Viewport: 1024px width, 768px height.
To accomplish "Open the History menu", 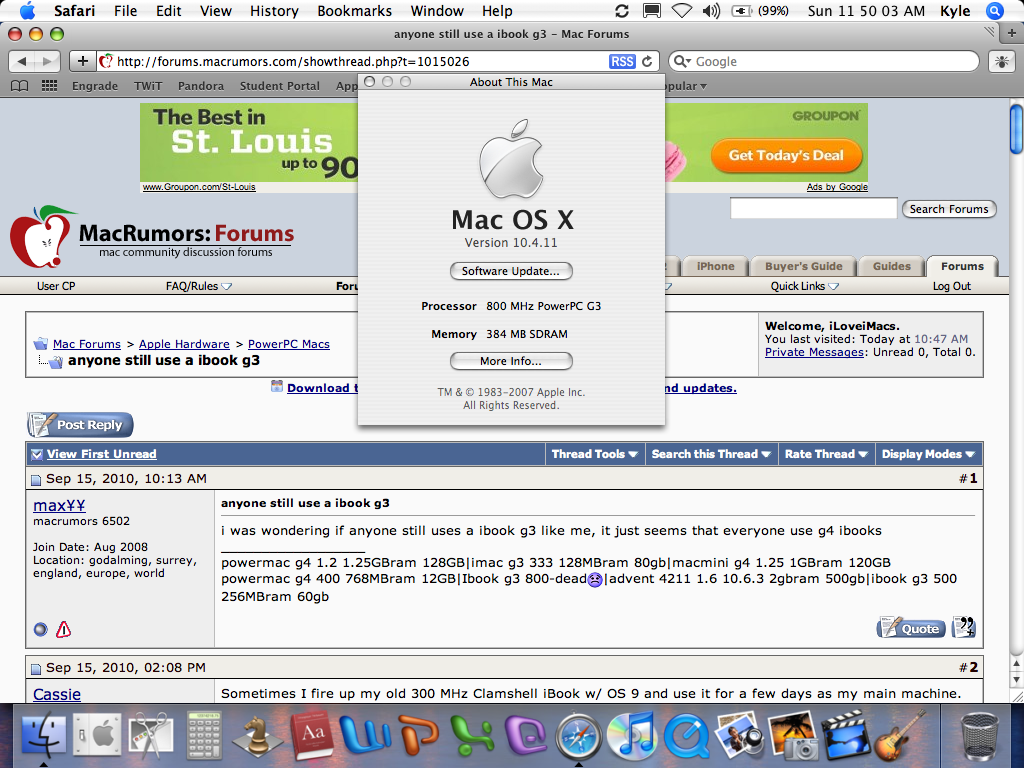I will click(274, 11).
